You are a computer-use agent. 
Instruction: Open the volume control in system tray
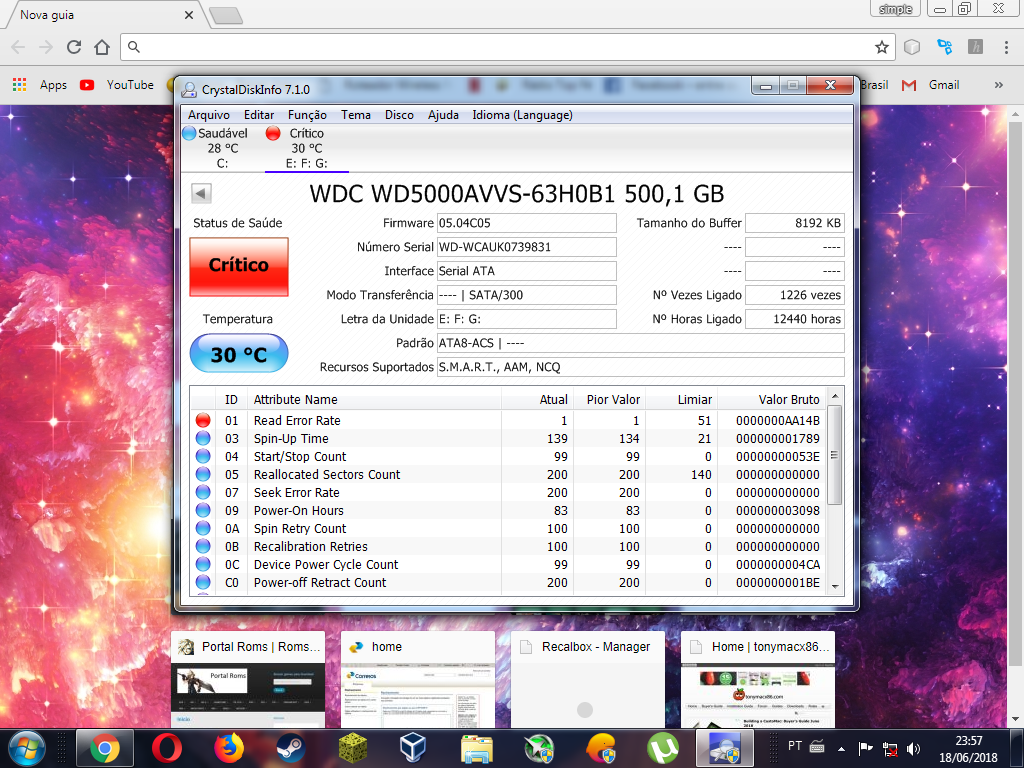pos(914,748)
